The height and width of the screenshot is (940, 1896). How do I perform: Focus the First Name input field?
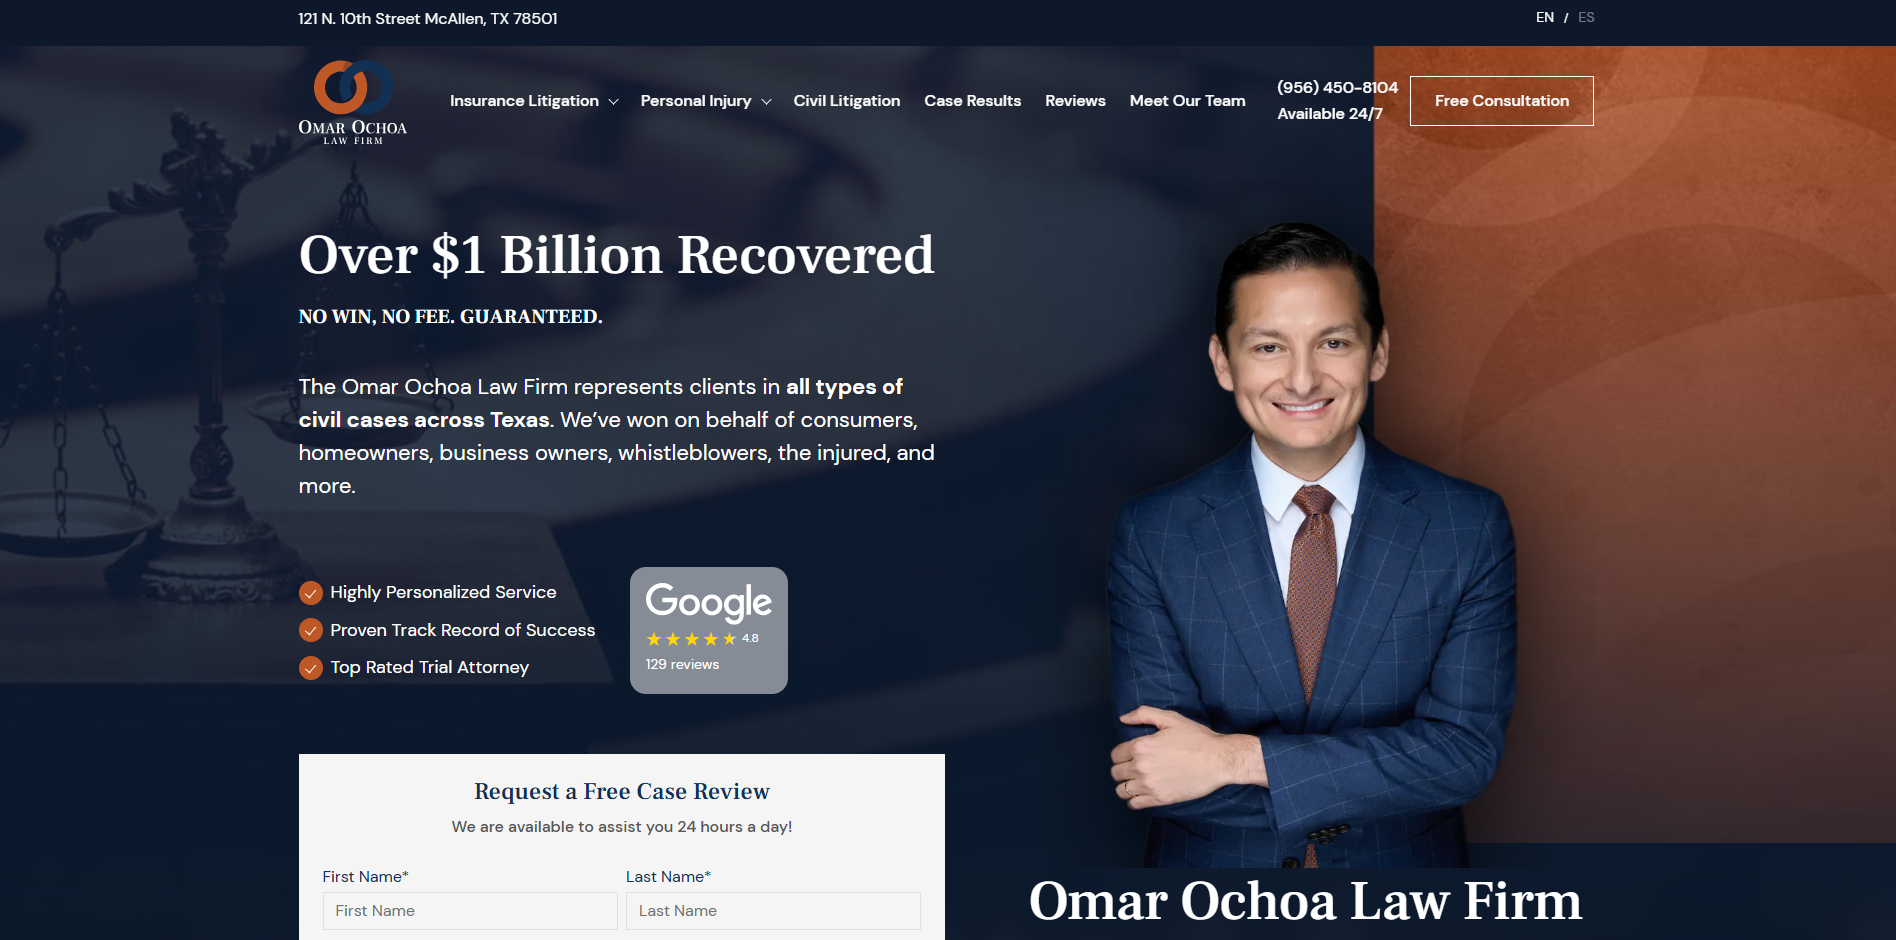coord(470,911)
